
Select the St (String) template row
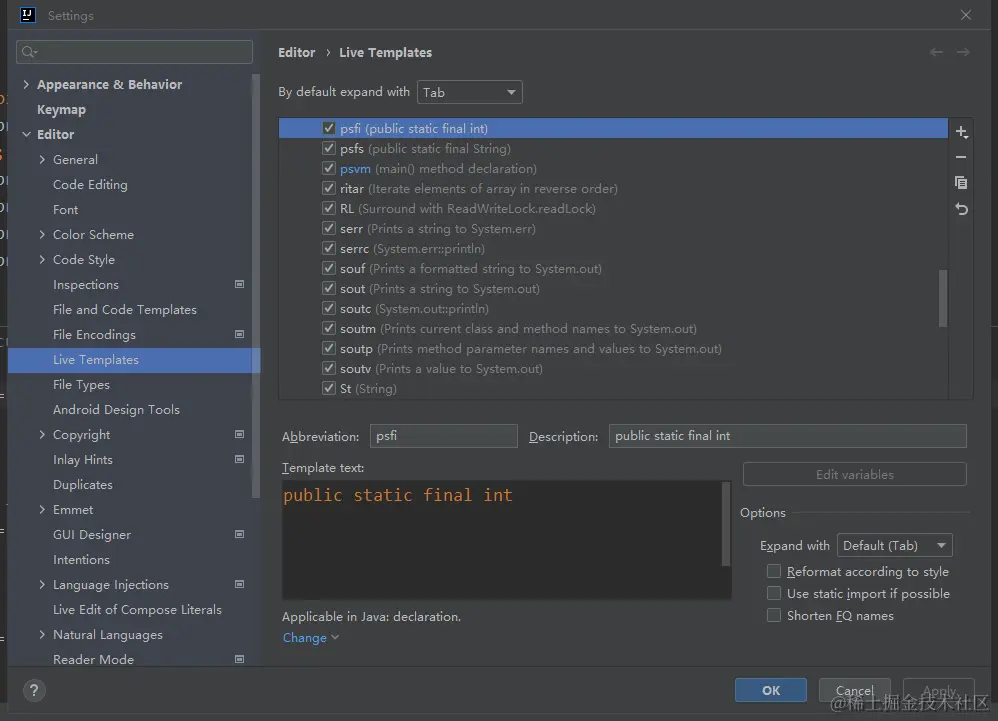pyautogui.click(x=613, y=388)
